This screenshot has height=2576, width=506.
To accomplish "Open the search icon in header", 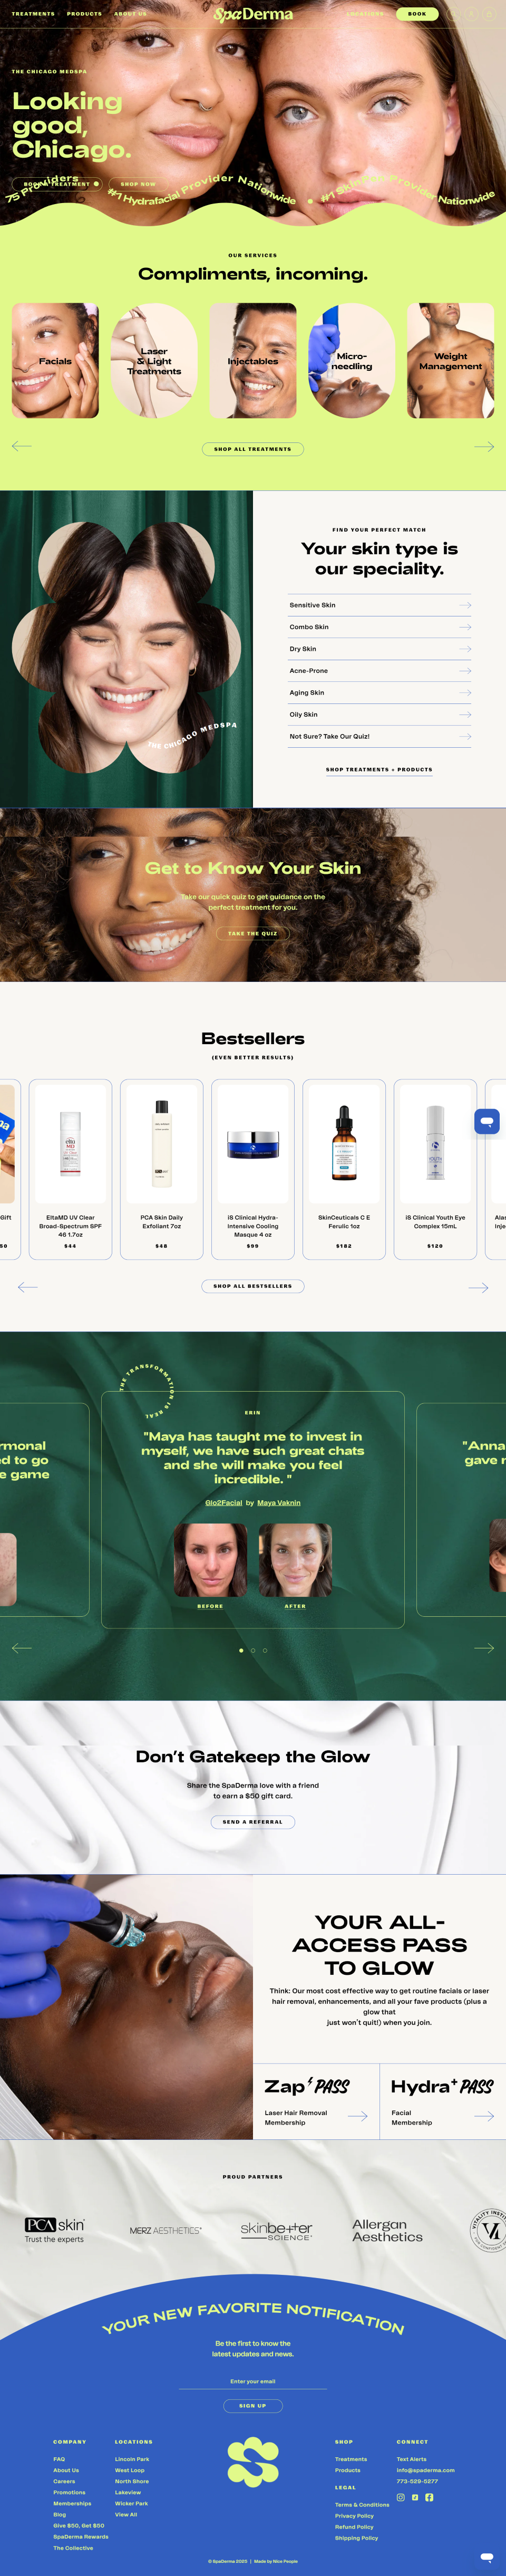I will (x=454, y=14).
